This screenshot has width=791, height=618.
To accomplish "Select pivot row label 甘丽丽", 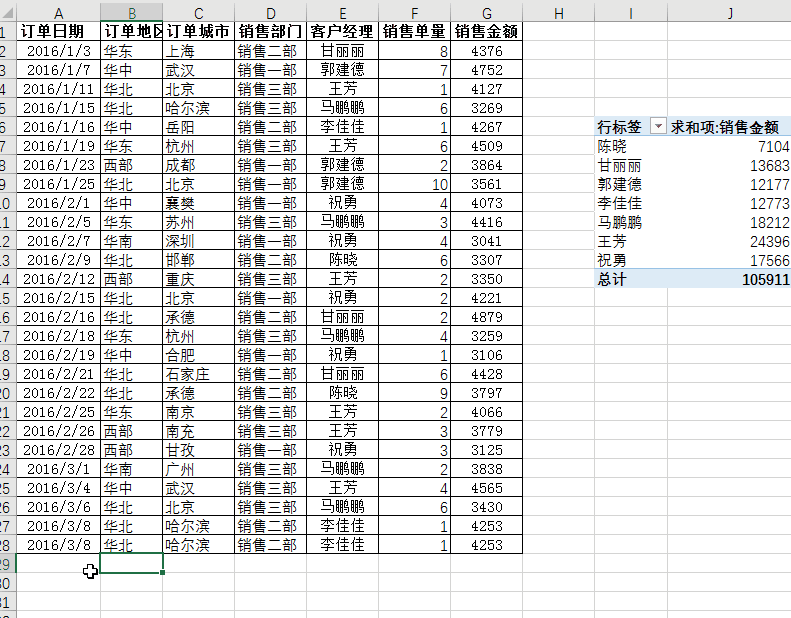I will point(631,165).
